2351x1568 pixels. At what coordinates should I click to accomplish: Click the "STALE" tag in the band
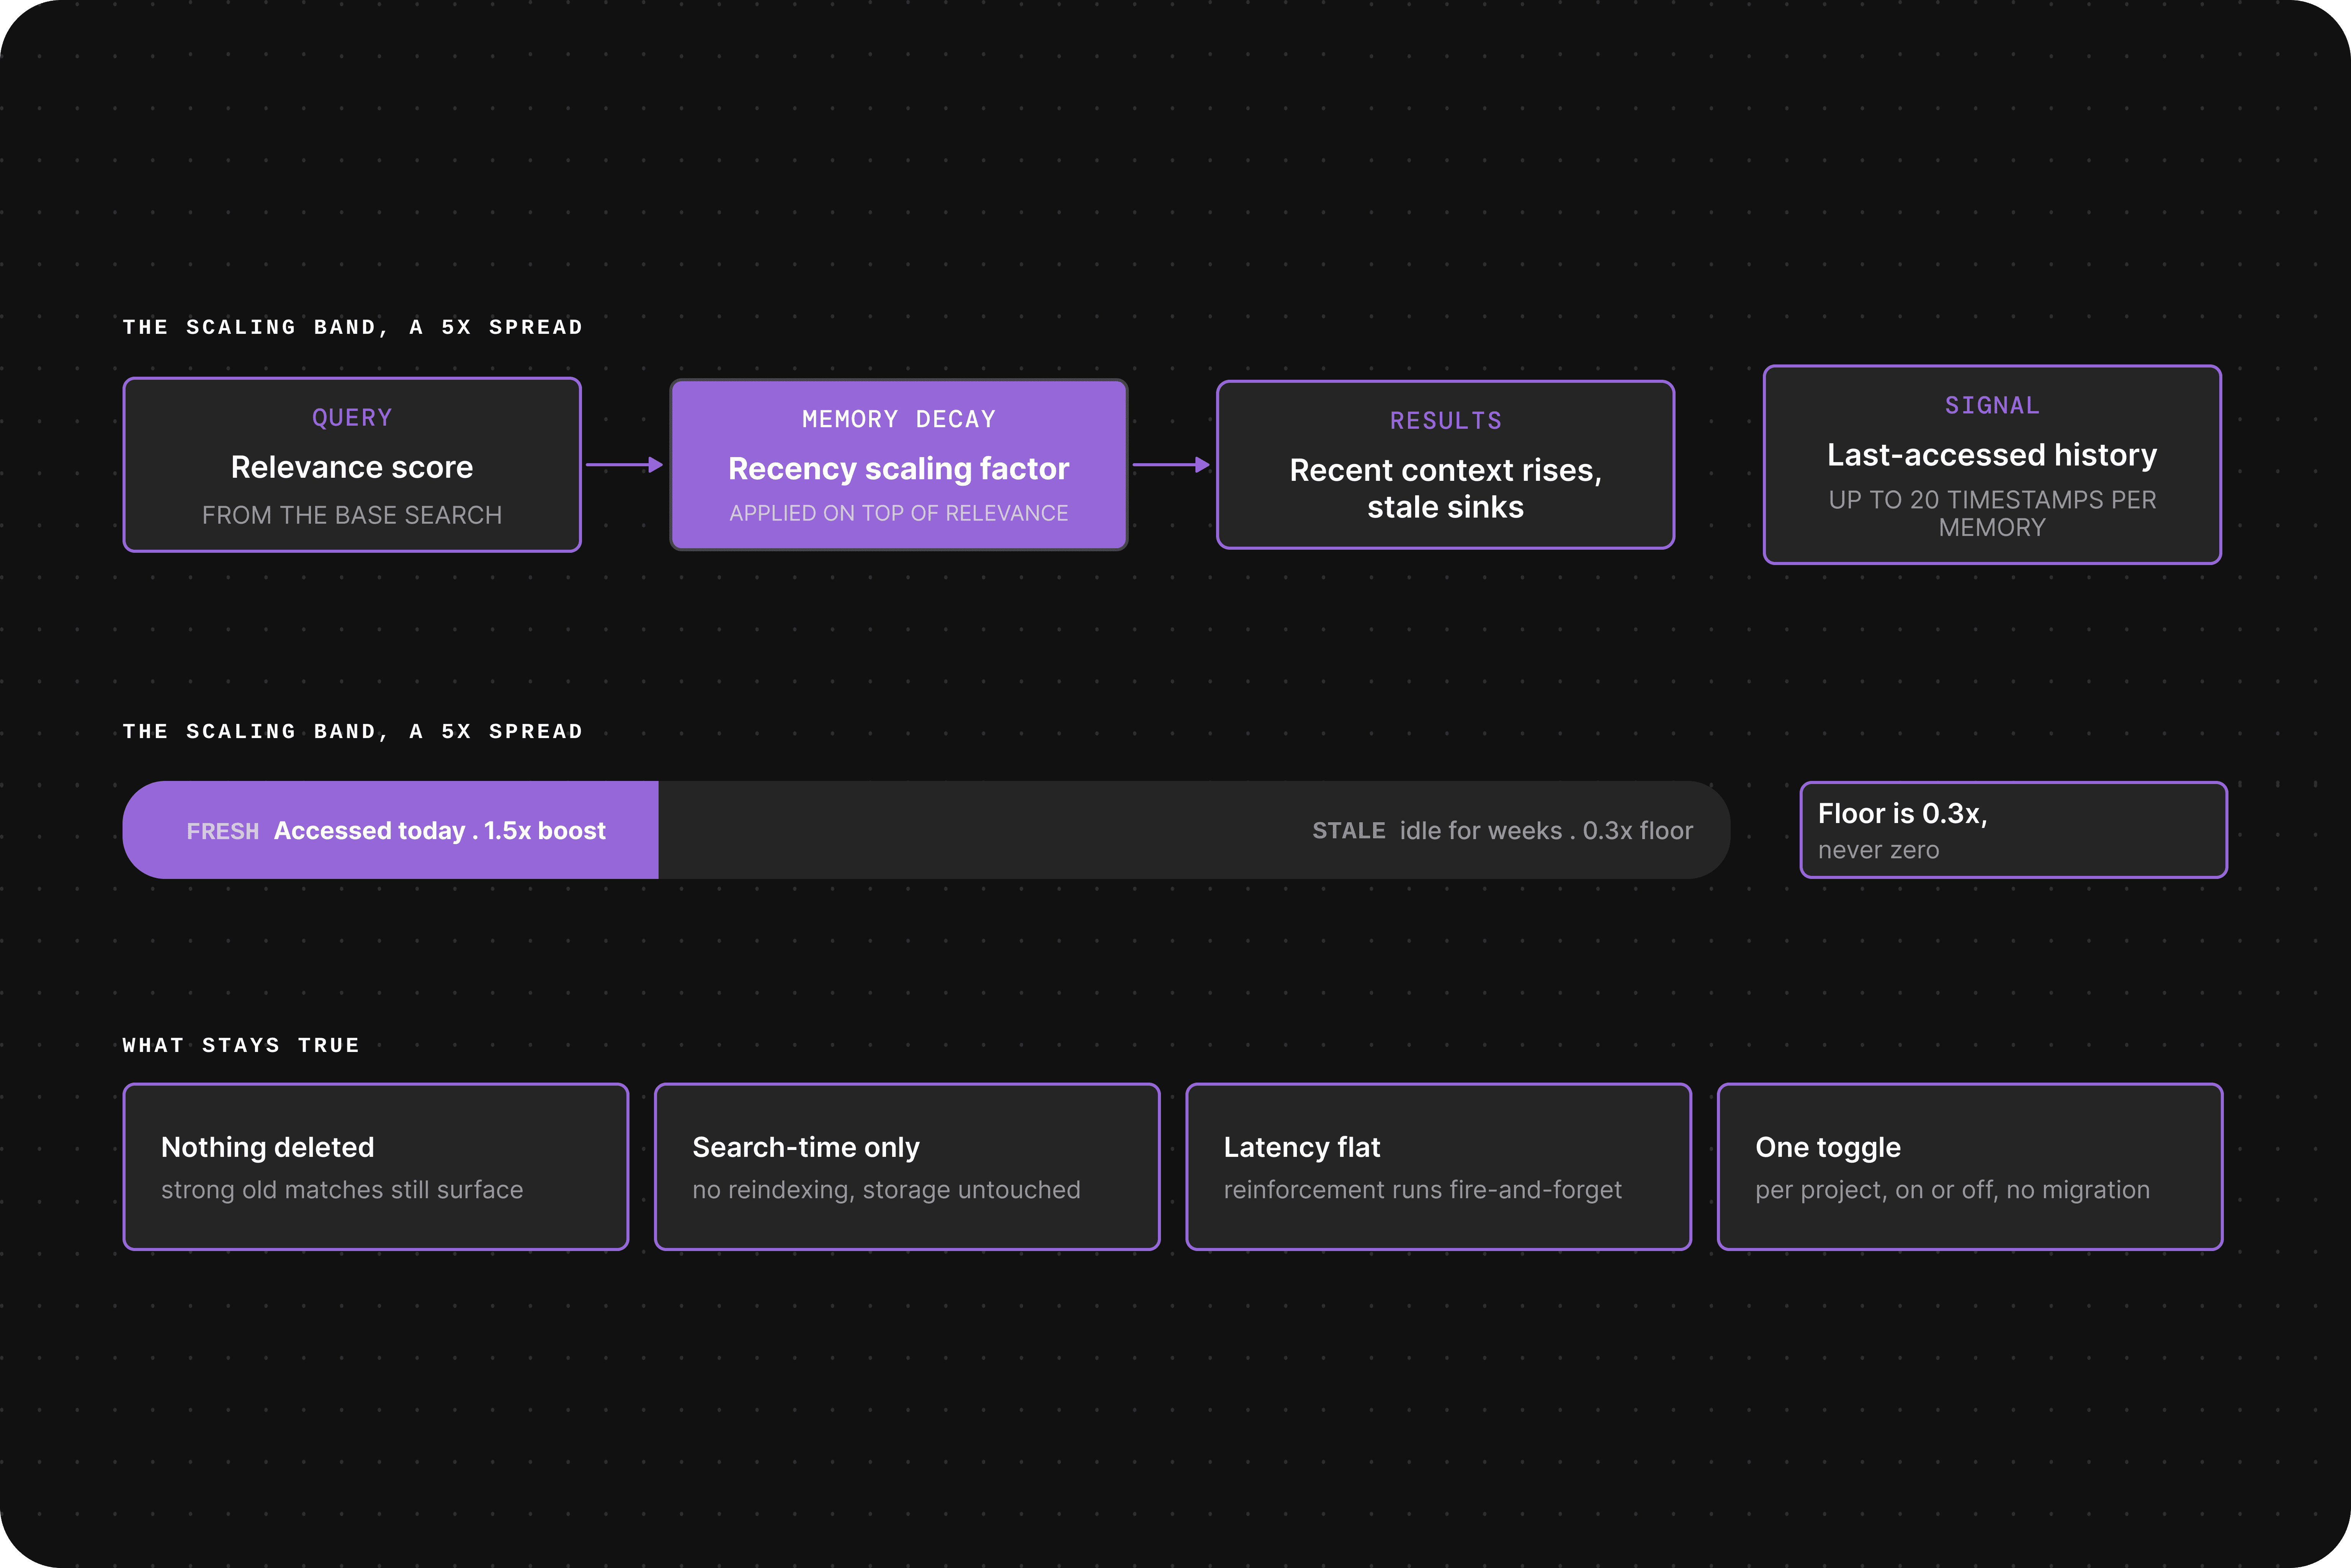click(x=1349, y=831)
